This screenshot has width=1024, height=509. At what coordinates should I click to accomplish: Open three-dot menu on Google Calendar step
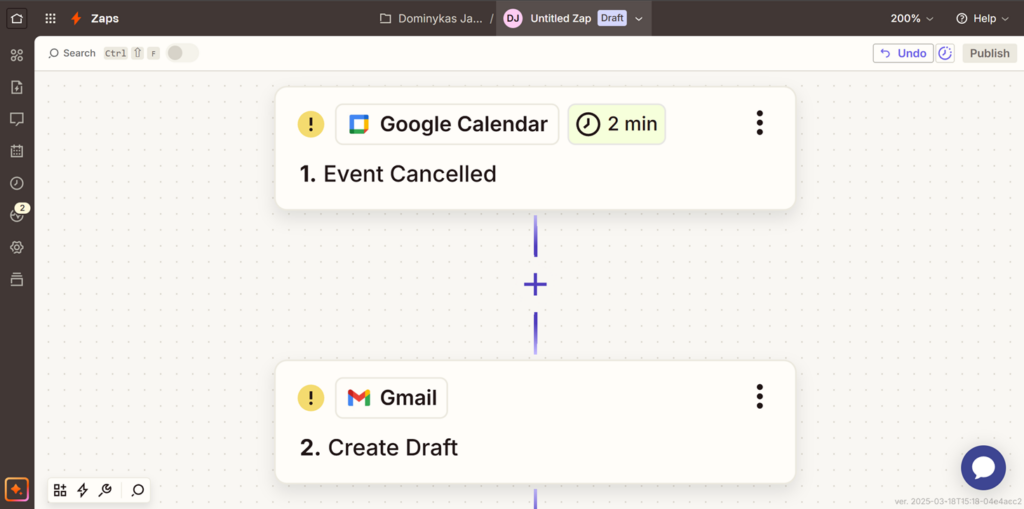pos(760,123)
